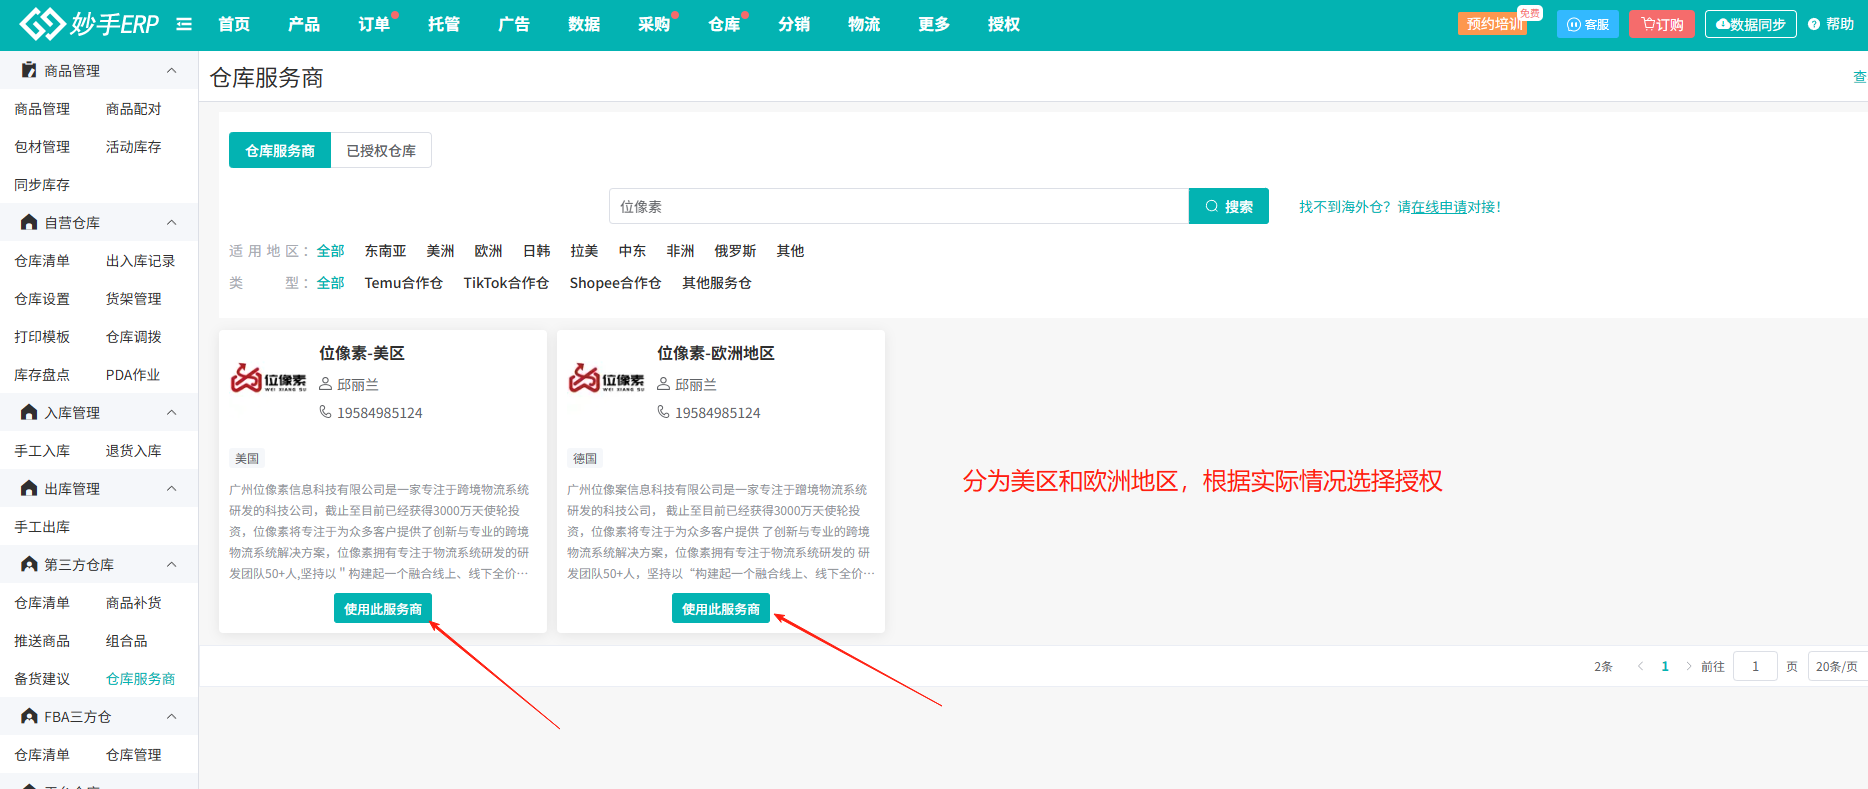This screenshot has height=789, width=1868.
Task: Open the 订单 top menu
Action: [374, 24]
